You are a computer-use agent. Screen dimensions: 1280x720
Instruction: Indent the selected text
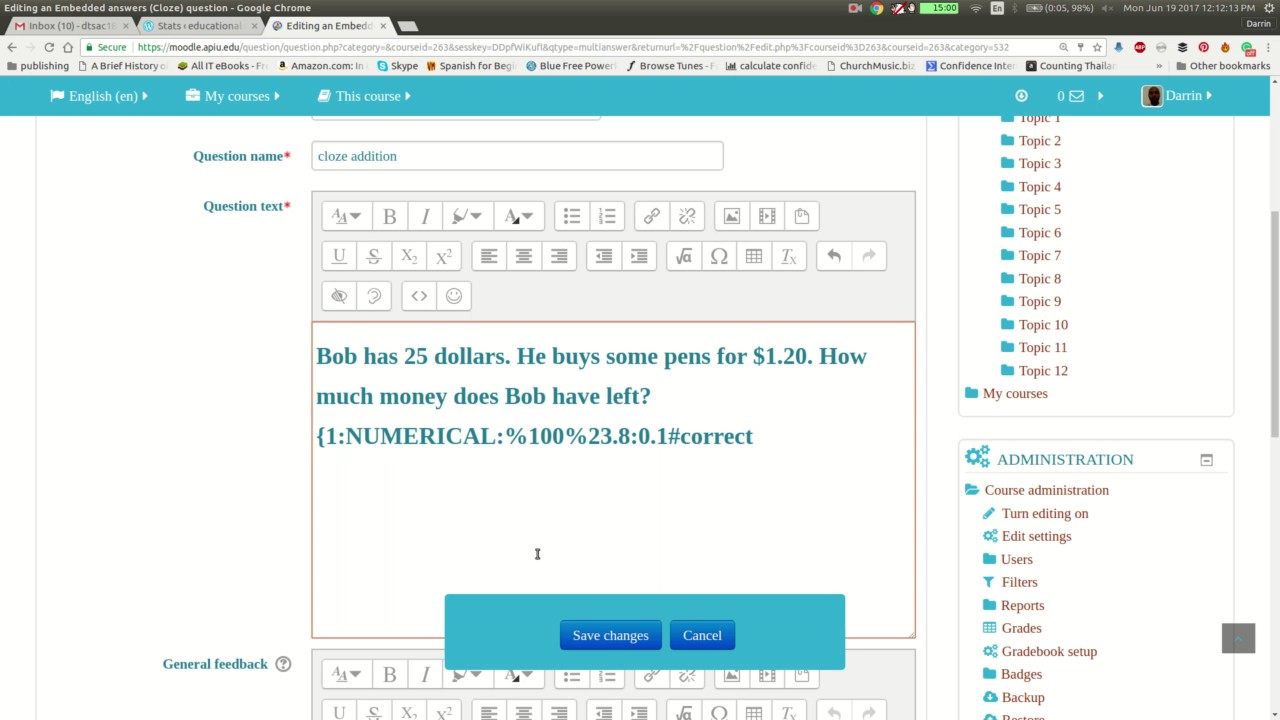(639, 256)
